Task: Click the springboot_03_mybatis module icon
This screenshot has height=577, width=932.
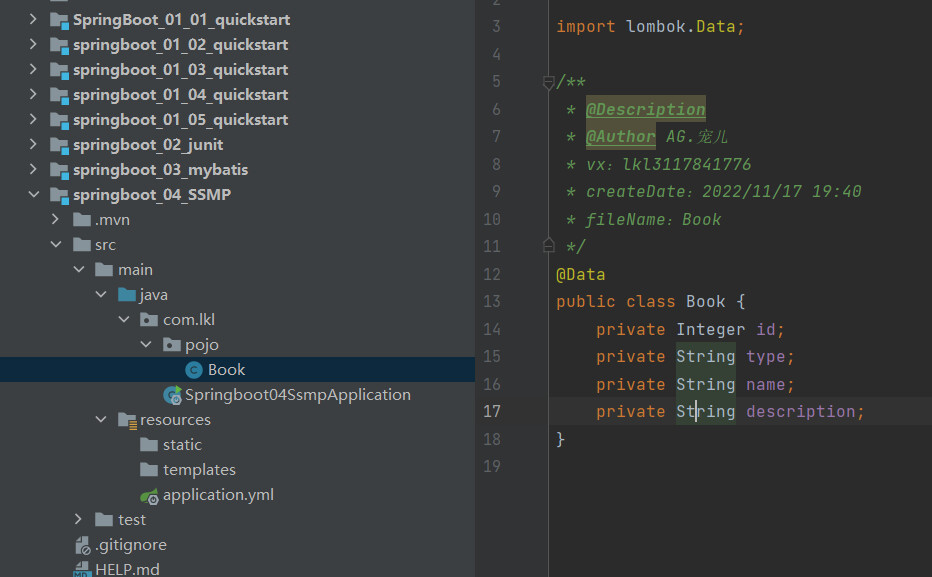Action: [x=59, y=171]
